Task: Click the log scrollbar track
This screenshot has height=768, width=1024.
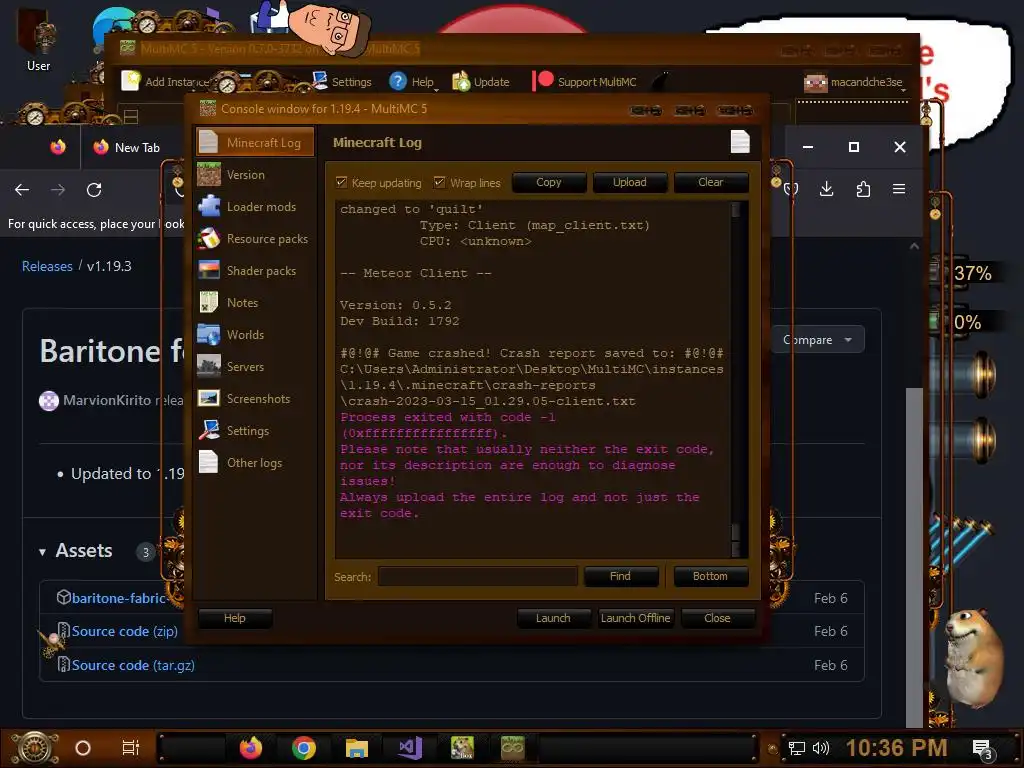Action: point(736,379)
